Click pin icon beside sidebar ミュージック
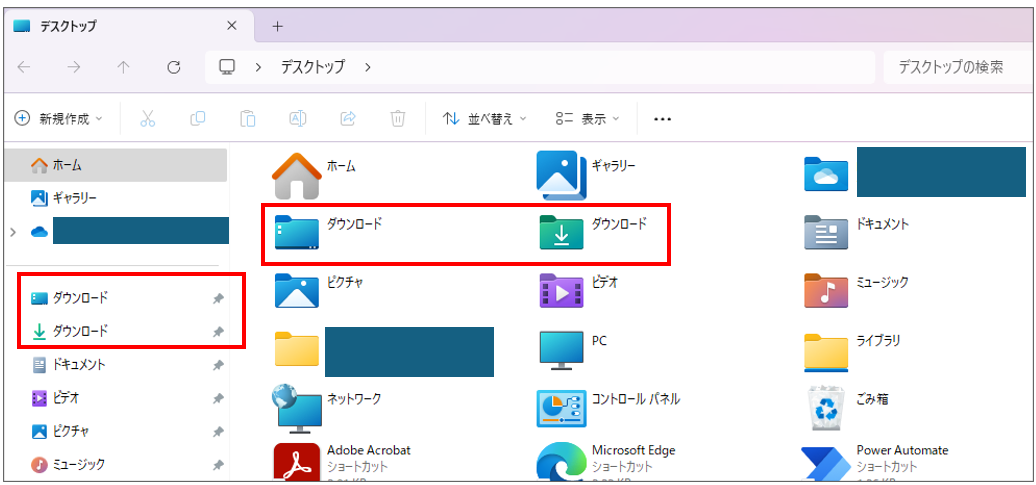Screen dimensions: 1036x485 (x=218, y=465)
